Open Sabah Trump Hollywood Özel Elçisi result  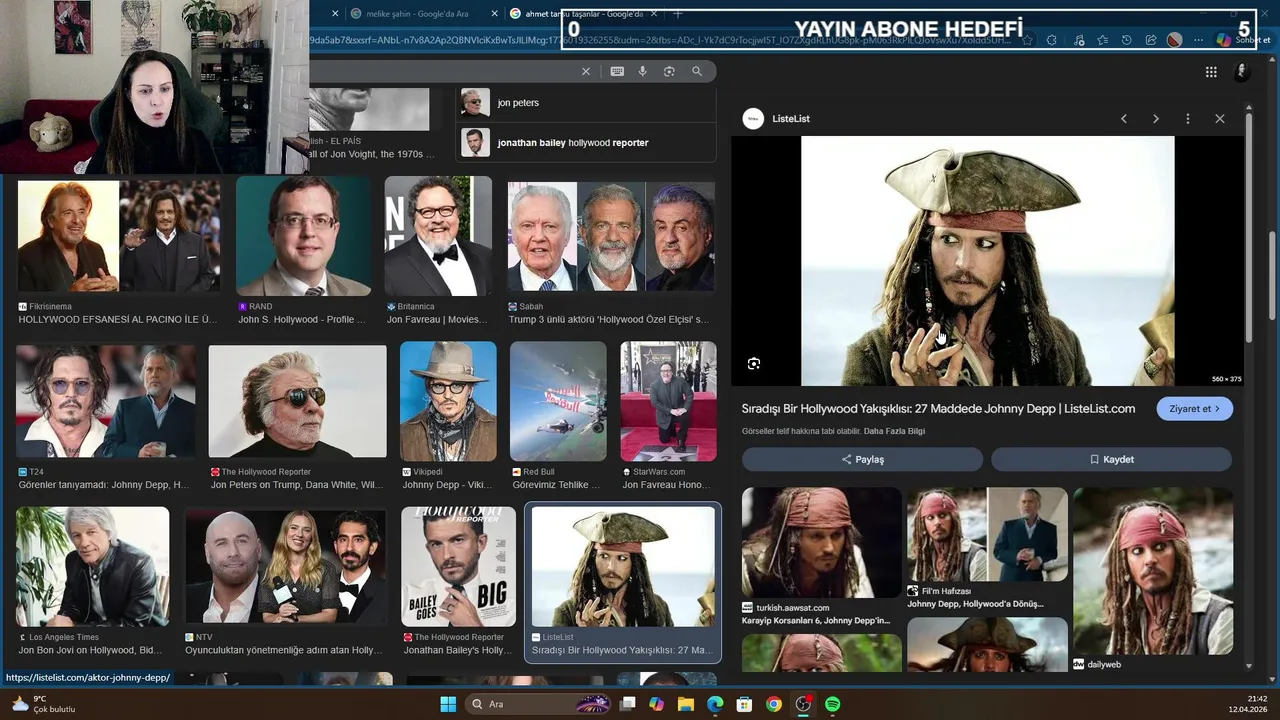coord(611,236)
